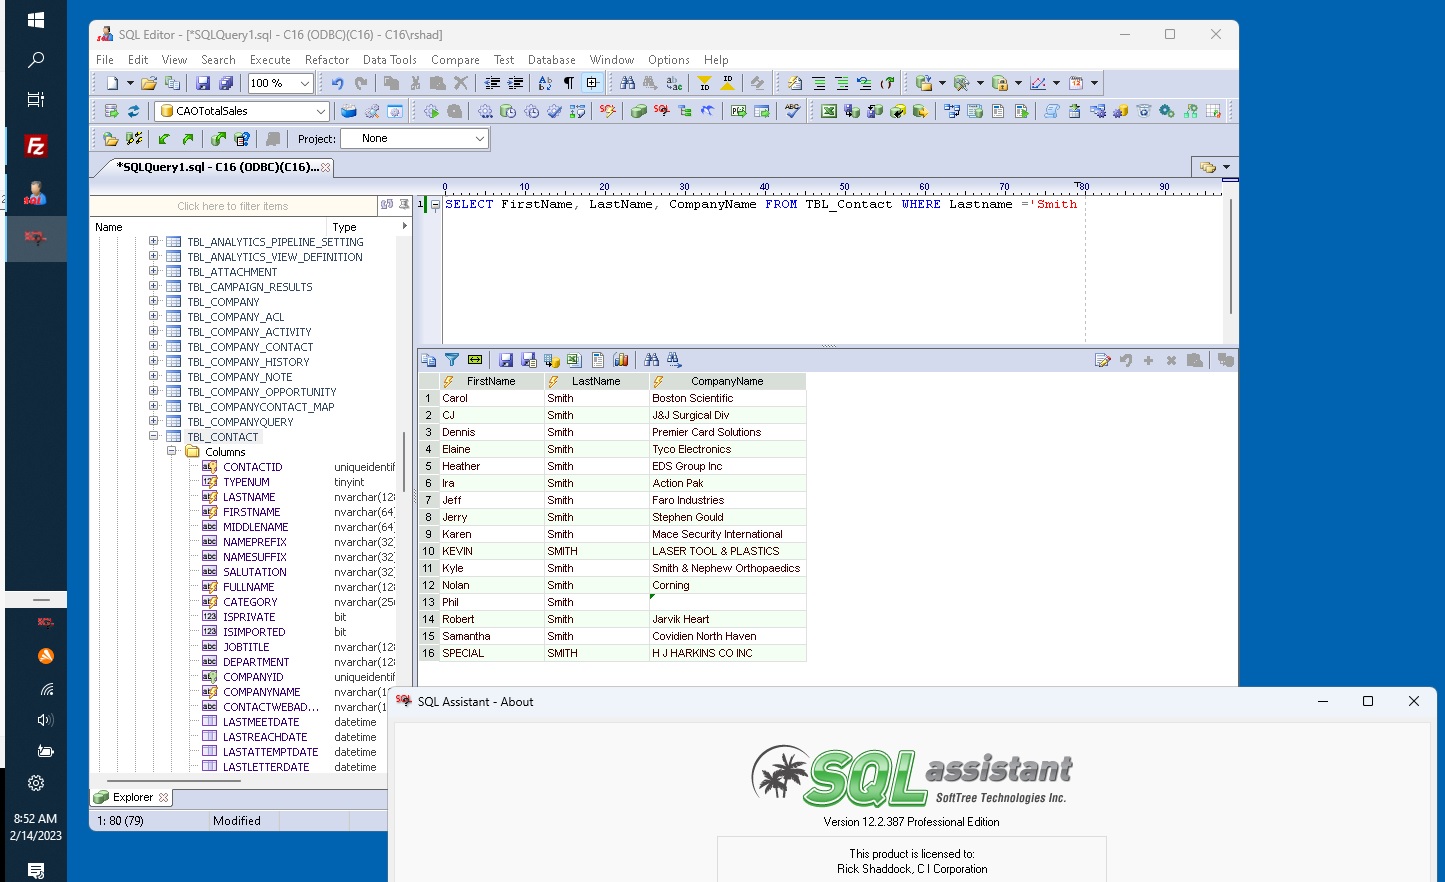Click inside the SQL query editor text
The height and width of the screenshot is (882, 1445).
coord(761,204)
